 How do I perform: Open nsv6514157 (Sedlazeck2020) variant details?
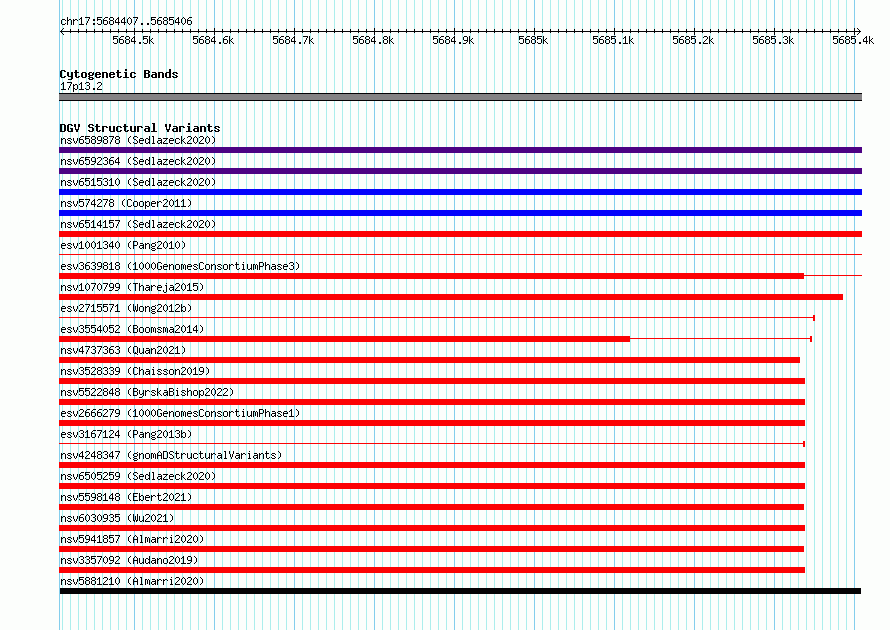(138, 224)
